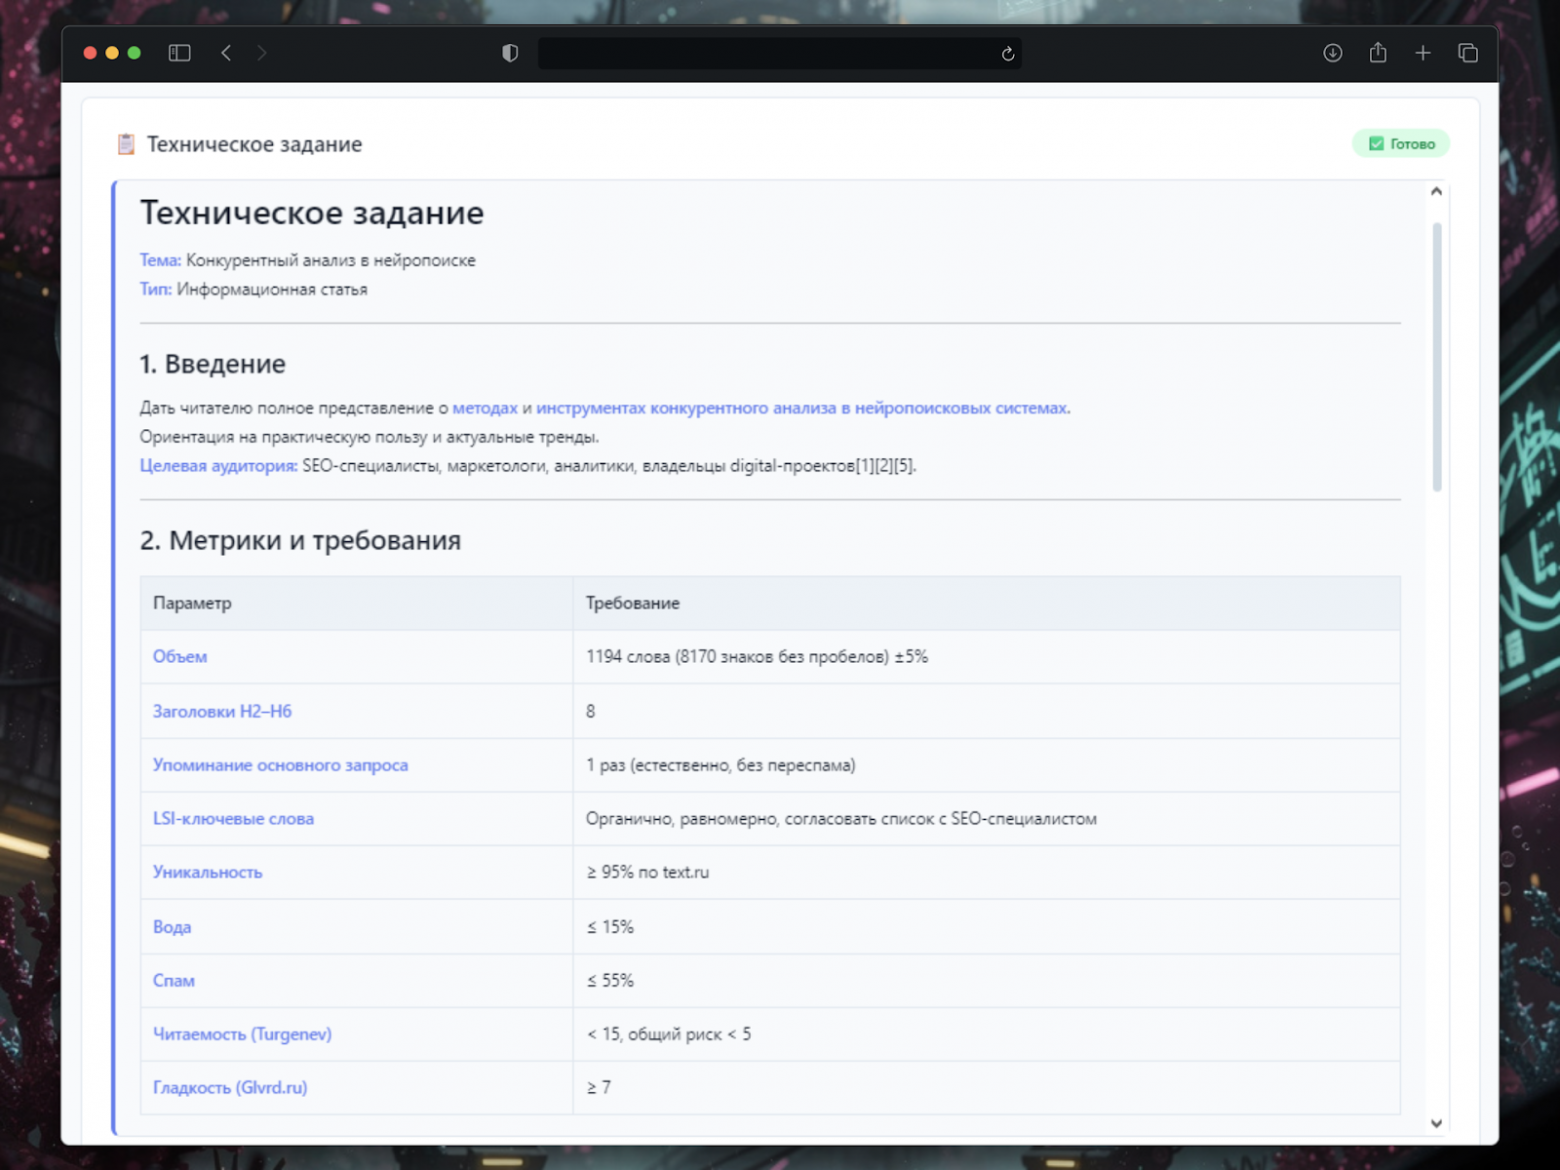The width and height of the screenshot is (1560, 1170).
Task: Click the scroll-up arrow on the document
Action: click(1436, 190)
